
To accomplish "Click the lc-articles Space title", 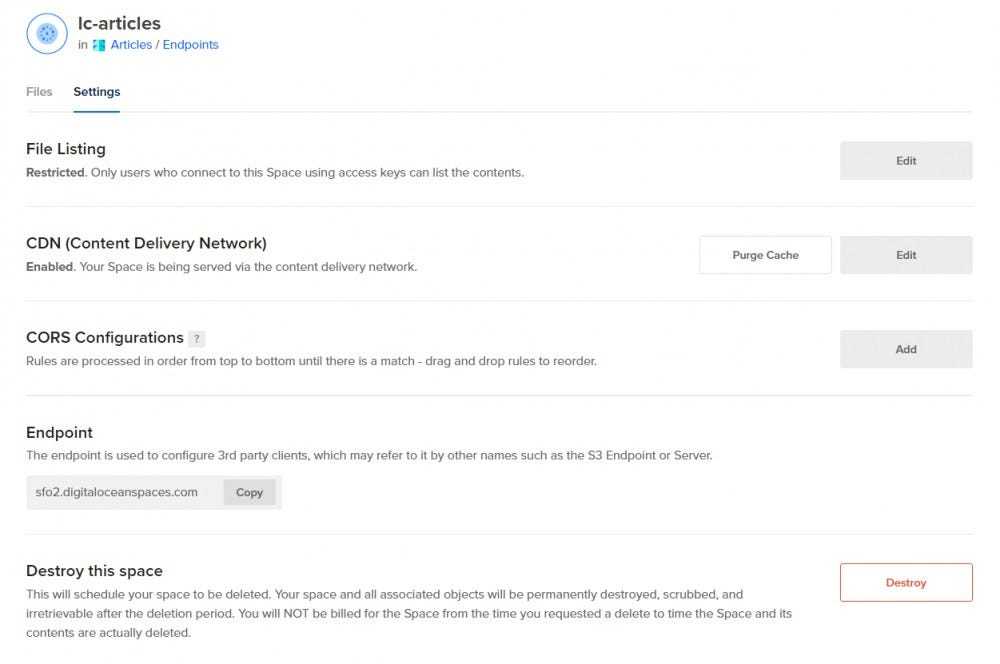I will (119, 23).
